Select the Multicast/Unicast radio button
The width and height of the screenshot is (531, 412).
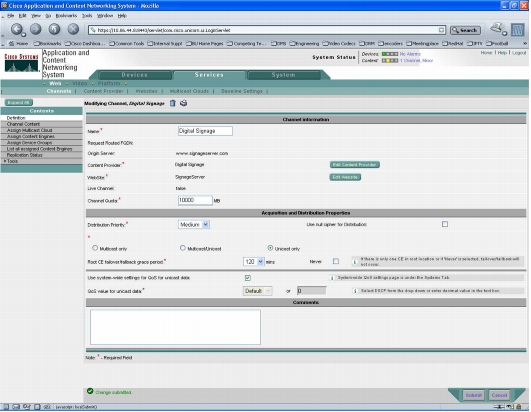183,248
